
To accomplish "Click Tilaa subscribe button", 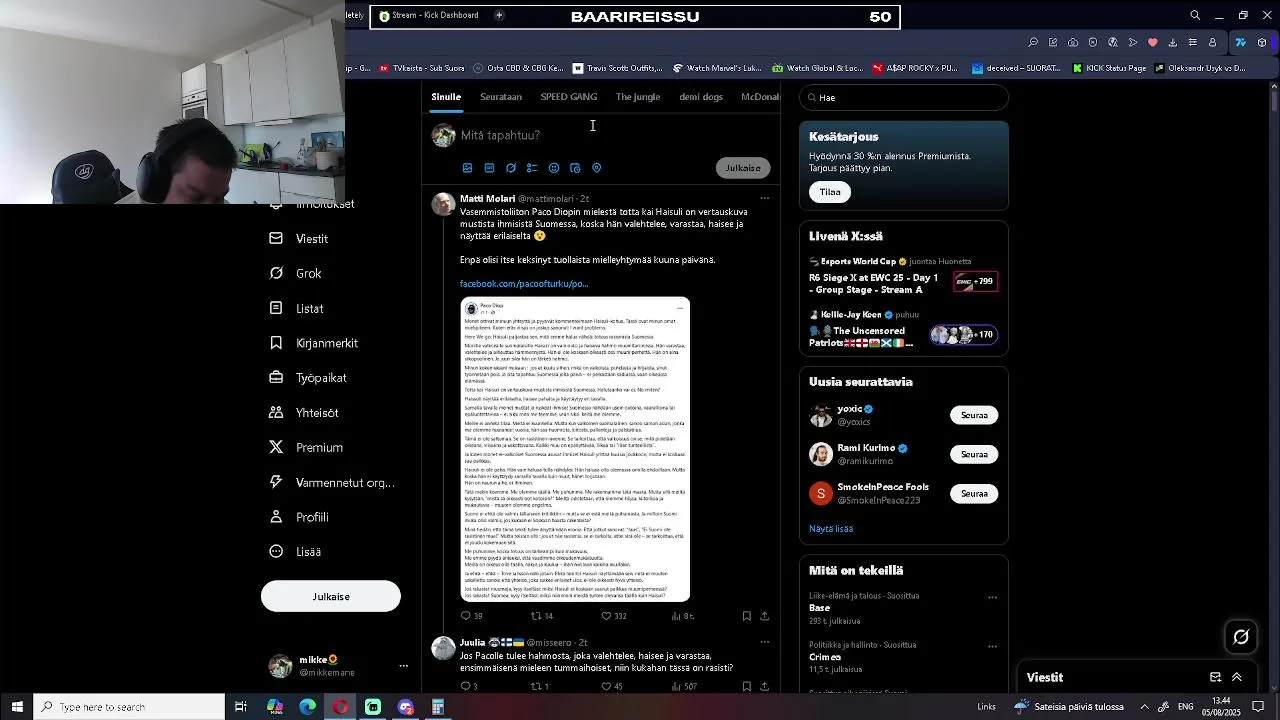I will [x=830, y=192].
